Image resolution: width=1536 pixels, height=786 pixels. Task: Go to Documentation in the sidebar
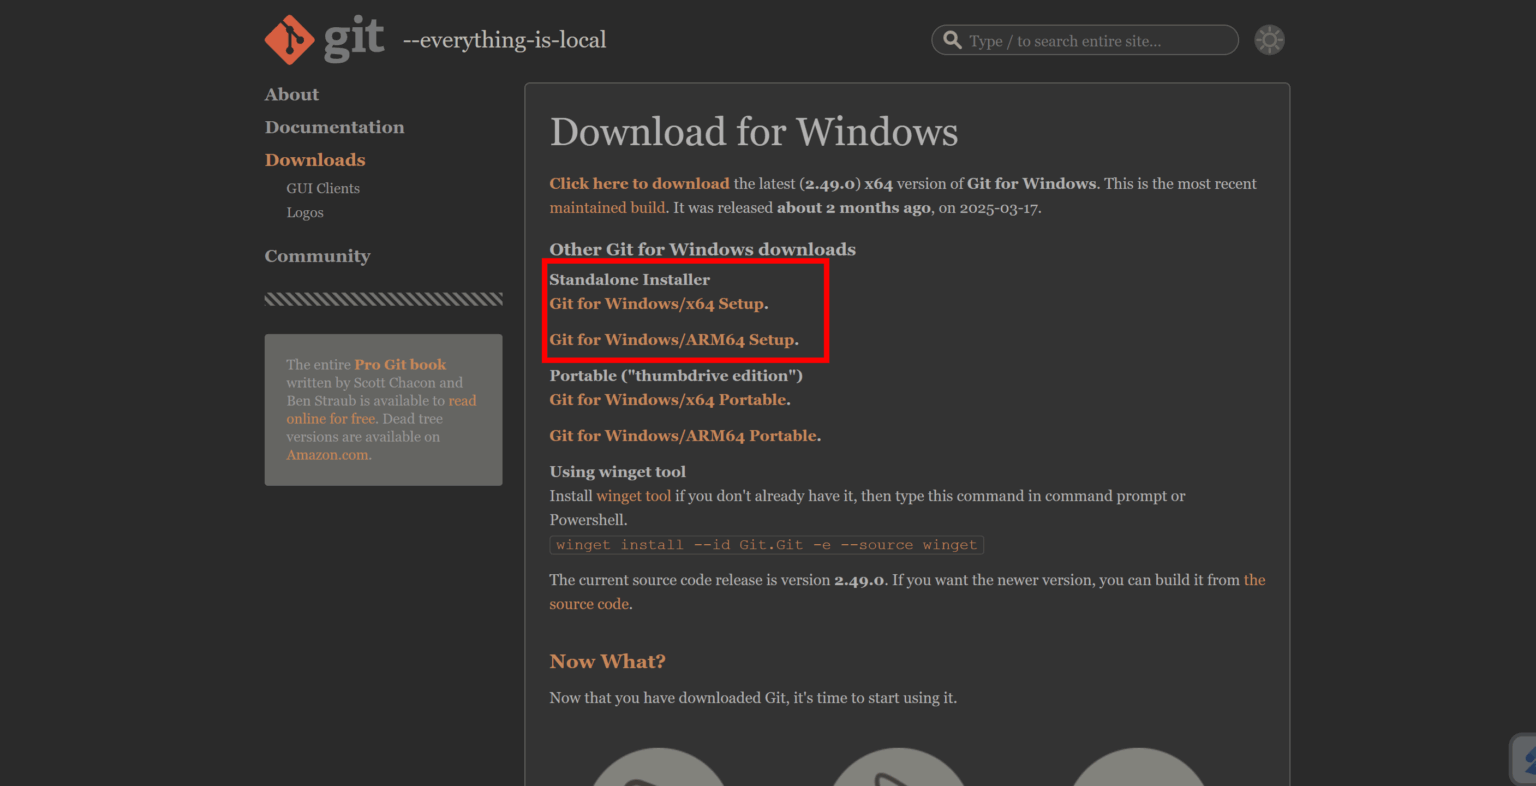point(334,127)
